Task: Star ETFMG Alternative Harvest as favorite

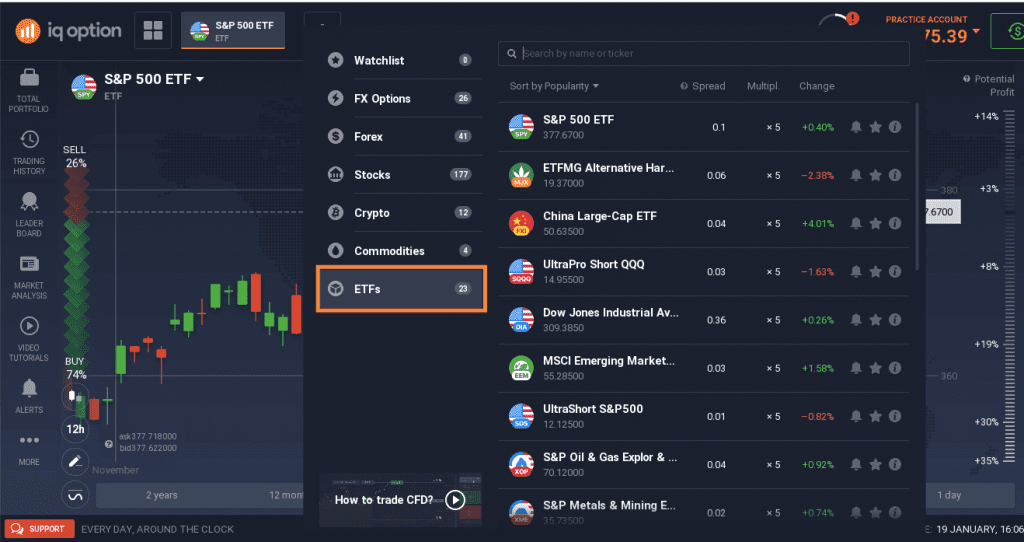Action: point(876,175)
